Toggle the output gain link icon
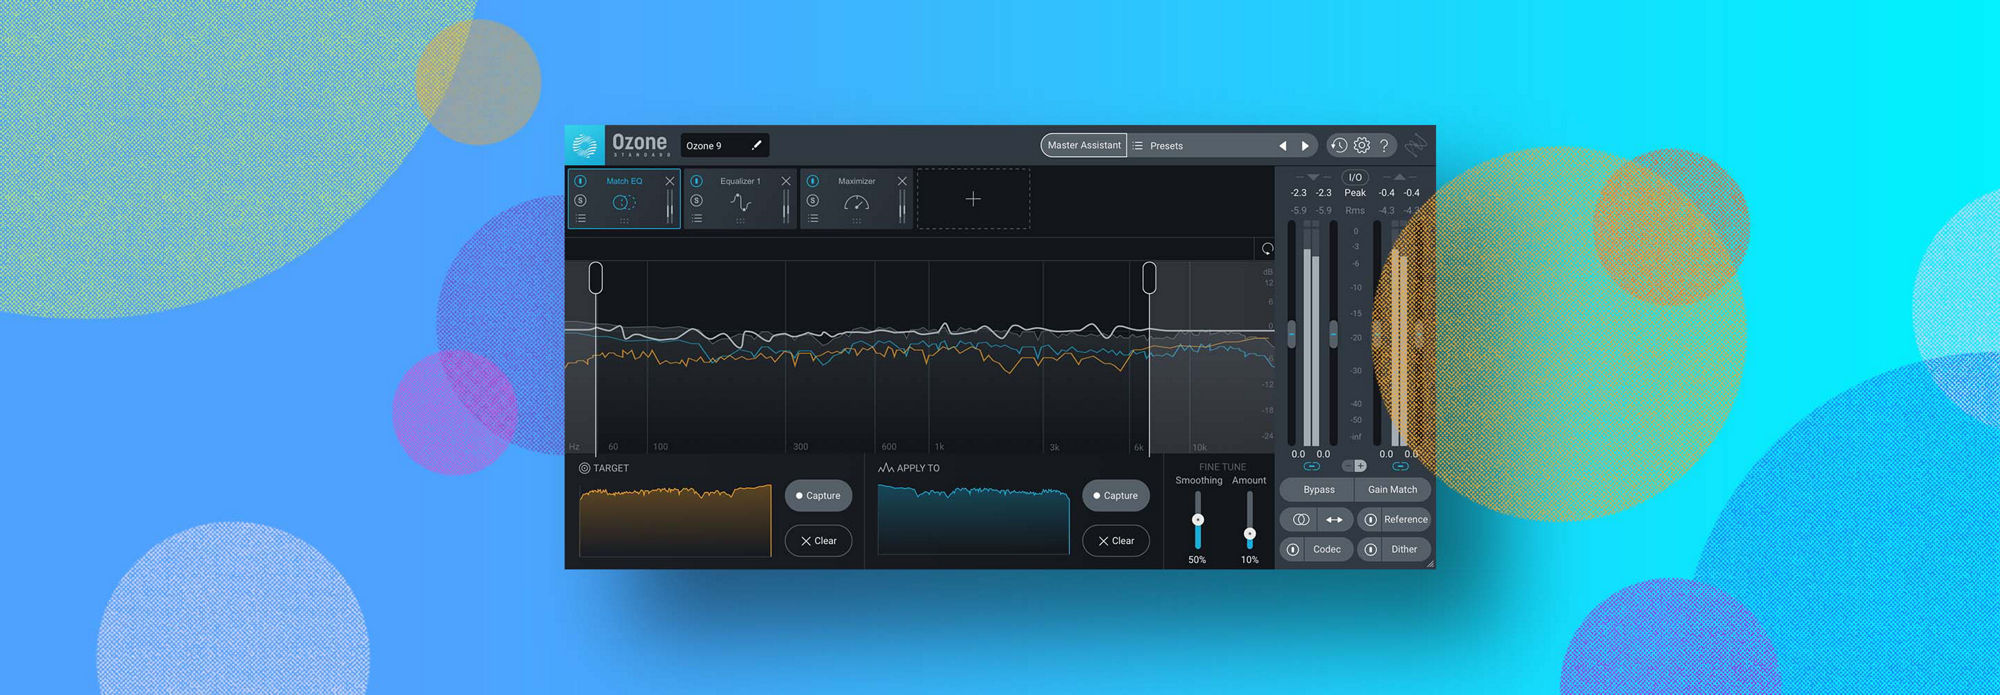2000x695 pixels. pos(1400,466)
